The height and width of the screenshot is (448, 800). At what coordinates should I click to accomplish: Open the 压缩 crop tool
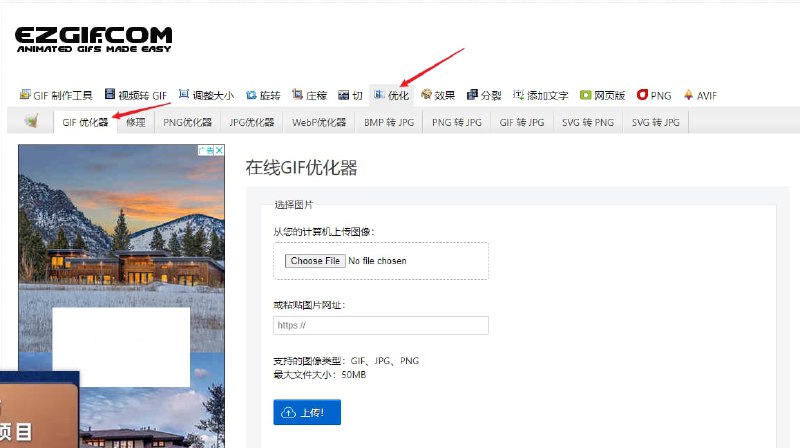click(309, 95)
